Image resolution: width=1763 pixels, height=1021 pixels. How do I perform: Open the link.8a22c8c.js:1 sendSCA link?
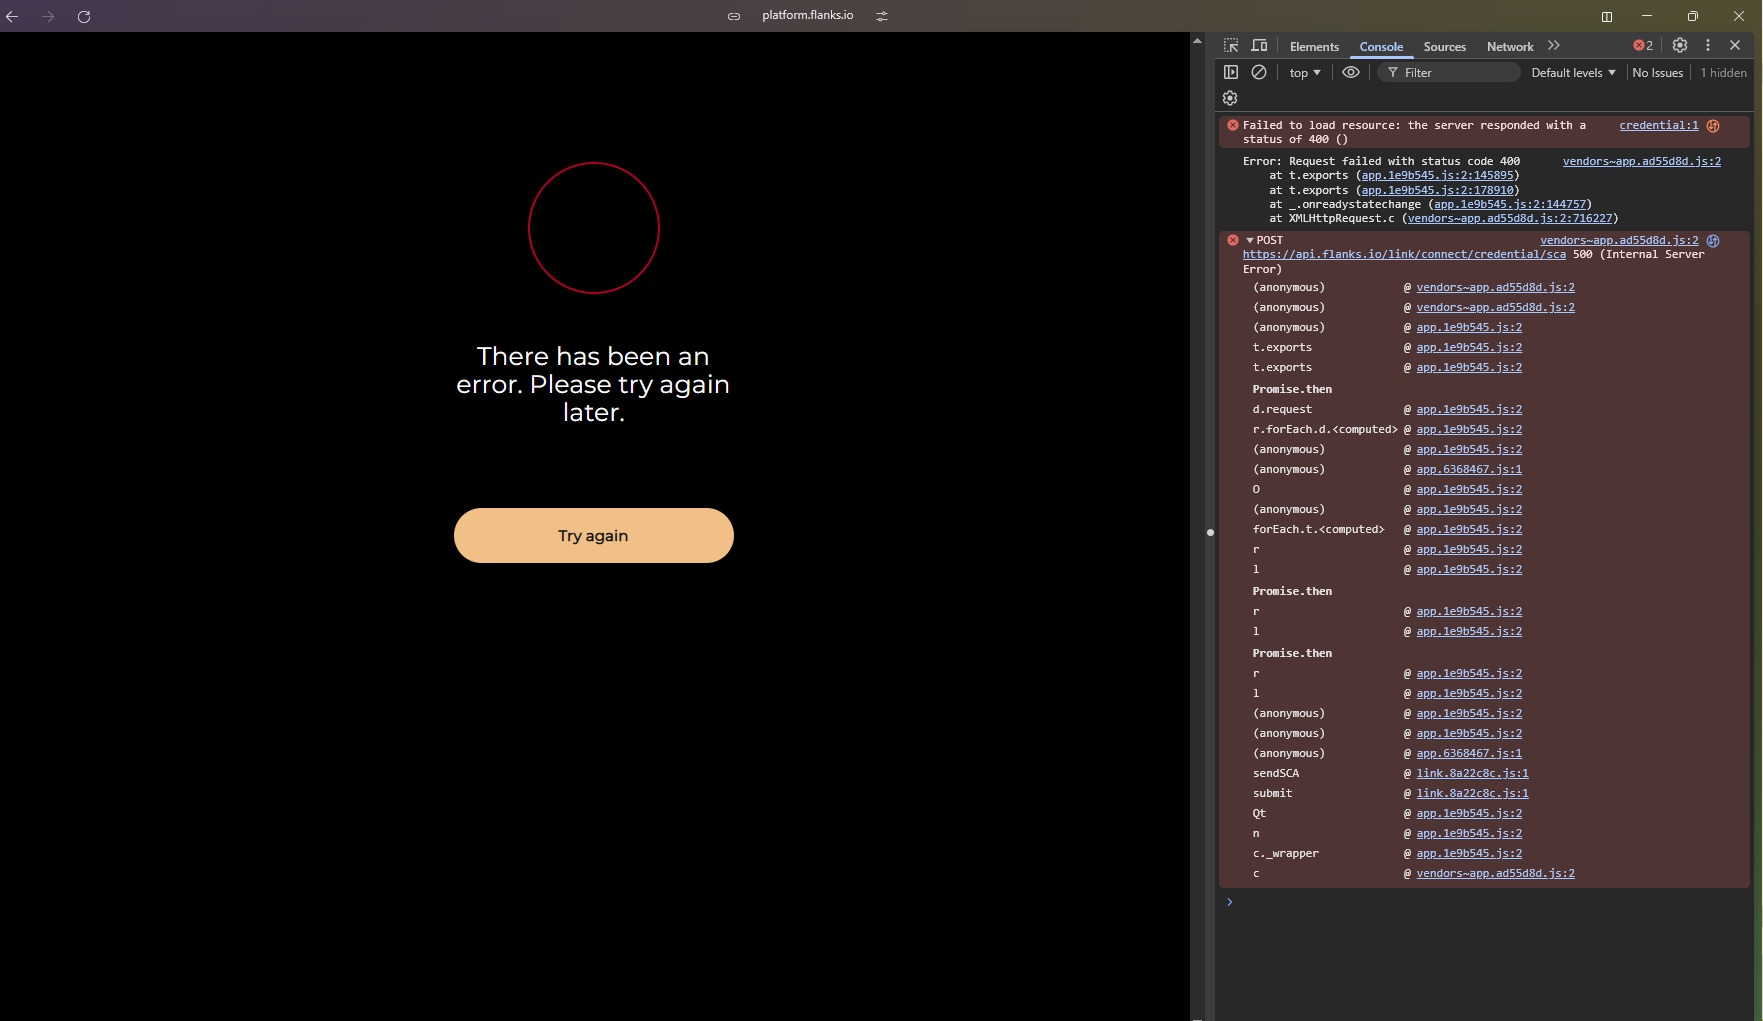click(x=1472, y=773)
